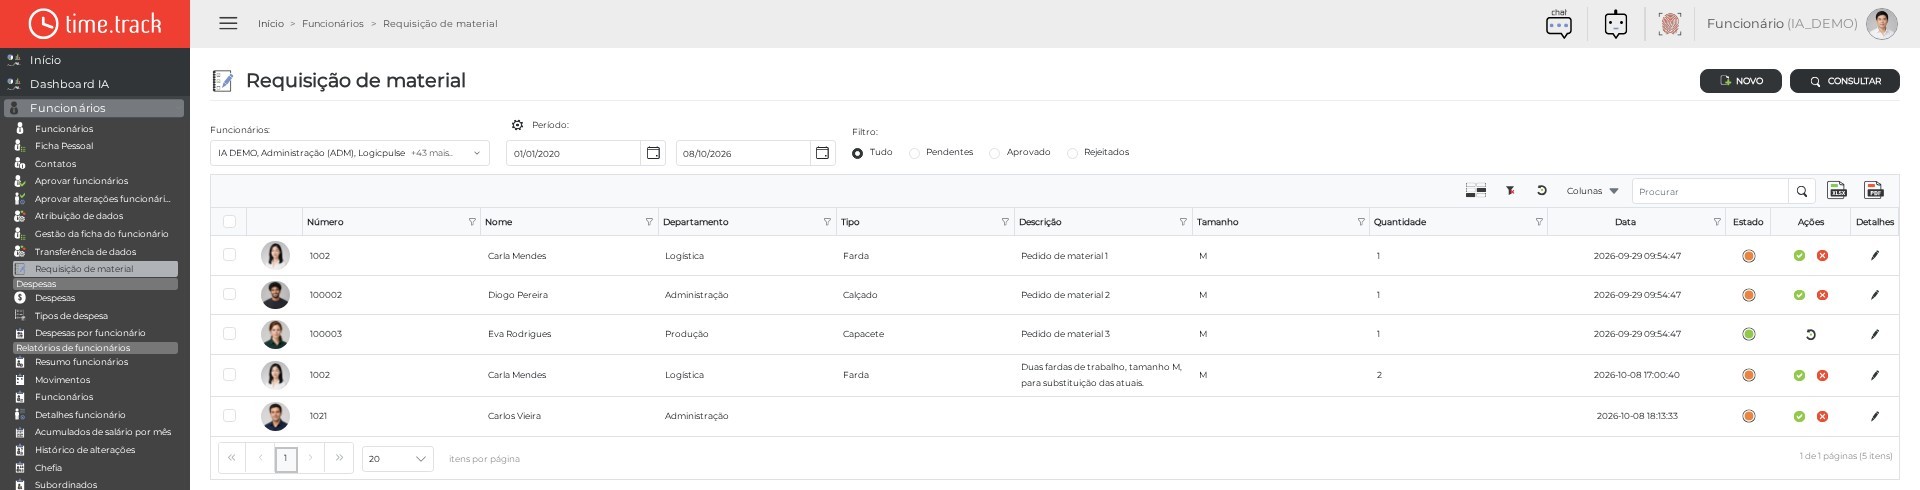Edit details of Carlos Vieira's request

click(x=1875, y=416)
